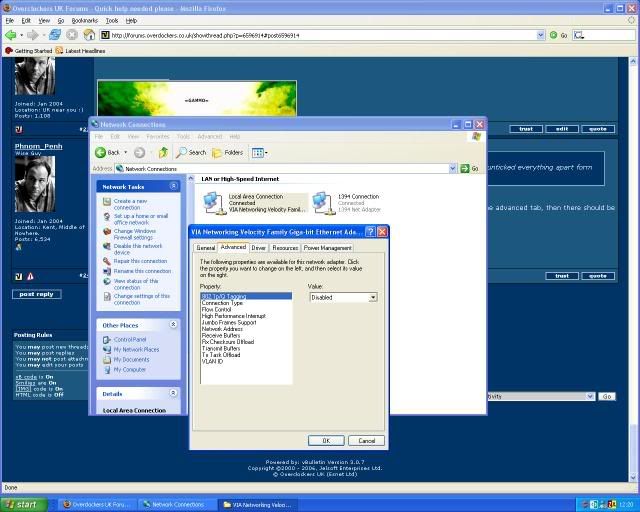Click Go button beside Network Connections address
This screenshot has width=640, height=512.
click(x=469, y=168)
